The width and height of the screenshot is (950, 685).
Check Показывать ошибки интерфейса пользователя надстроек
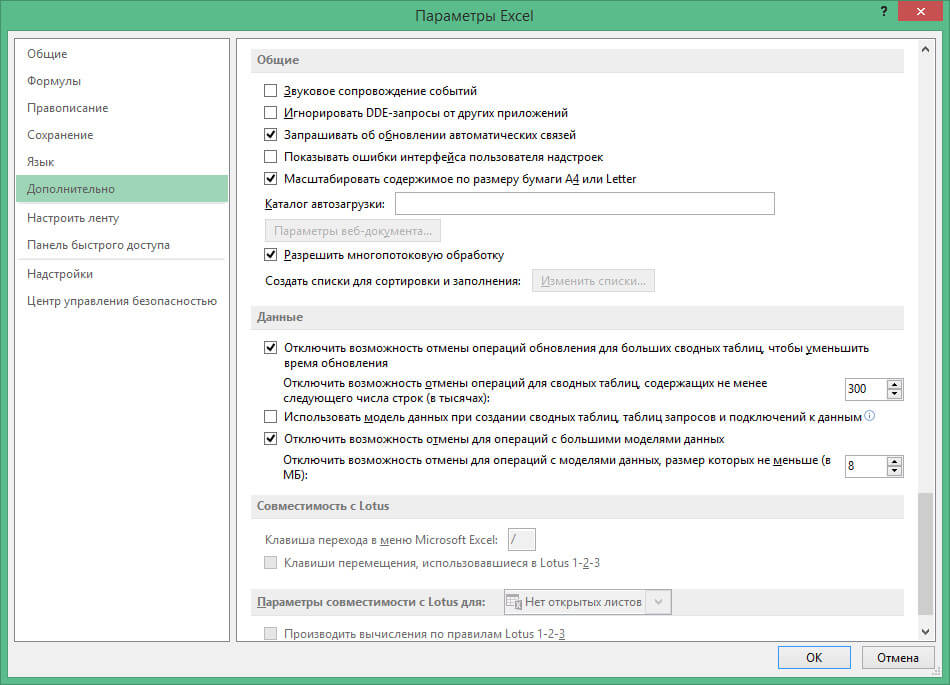[x=270, y=157]
